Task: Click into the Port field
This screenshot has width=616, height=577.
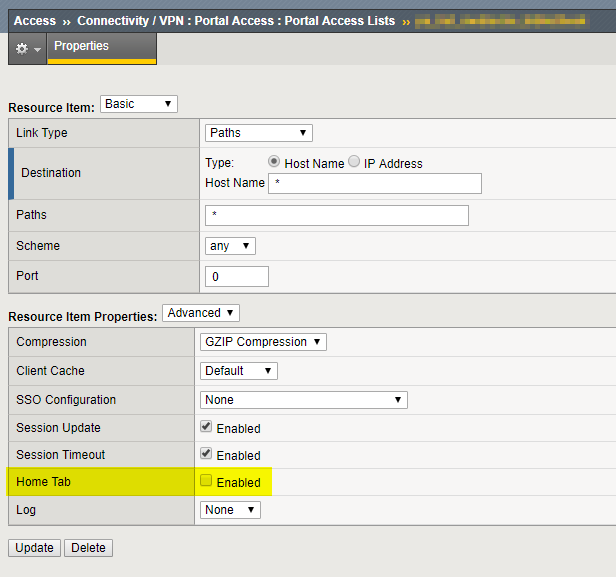Action: point(237,276)
